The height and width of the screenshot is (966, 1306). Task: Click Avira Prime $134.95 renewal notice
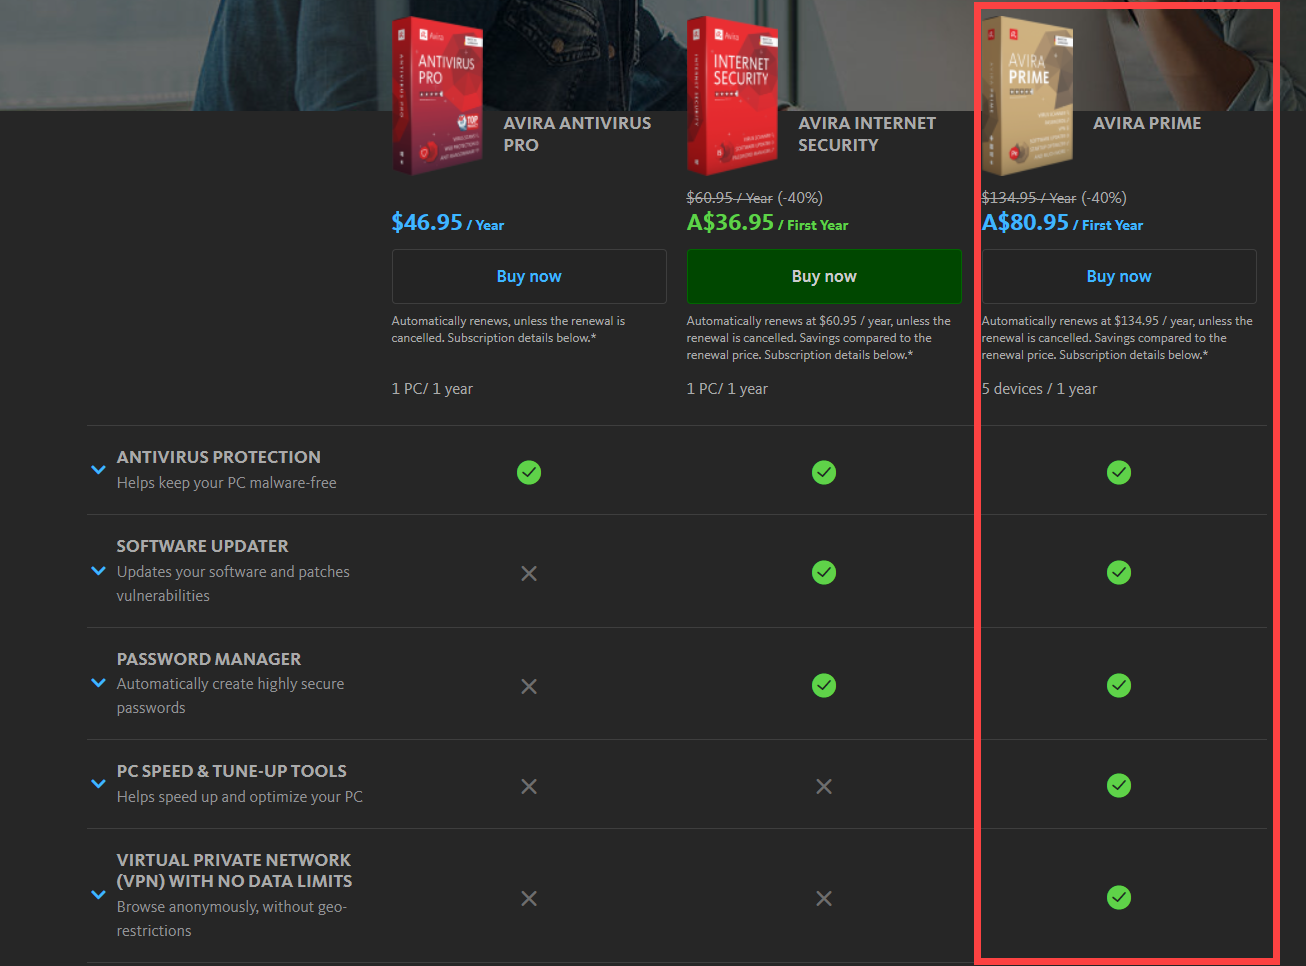click(1117, 338)
